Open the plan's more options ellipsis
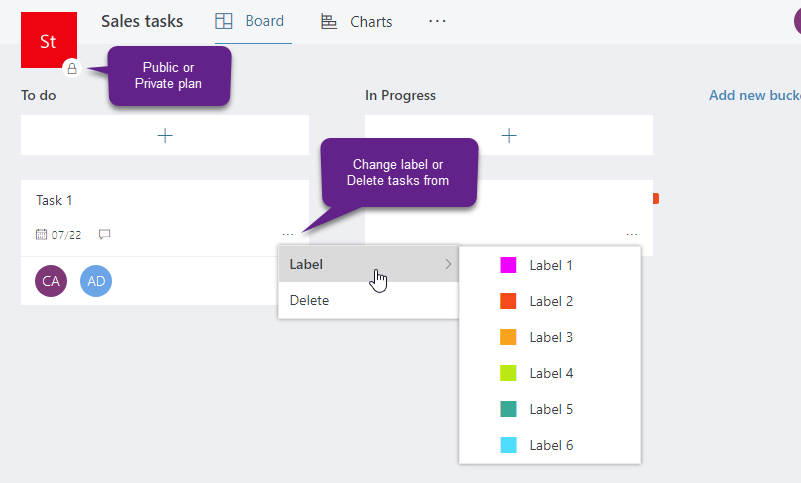801x483 pixels. (437, 21)
